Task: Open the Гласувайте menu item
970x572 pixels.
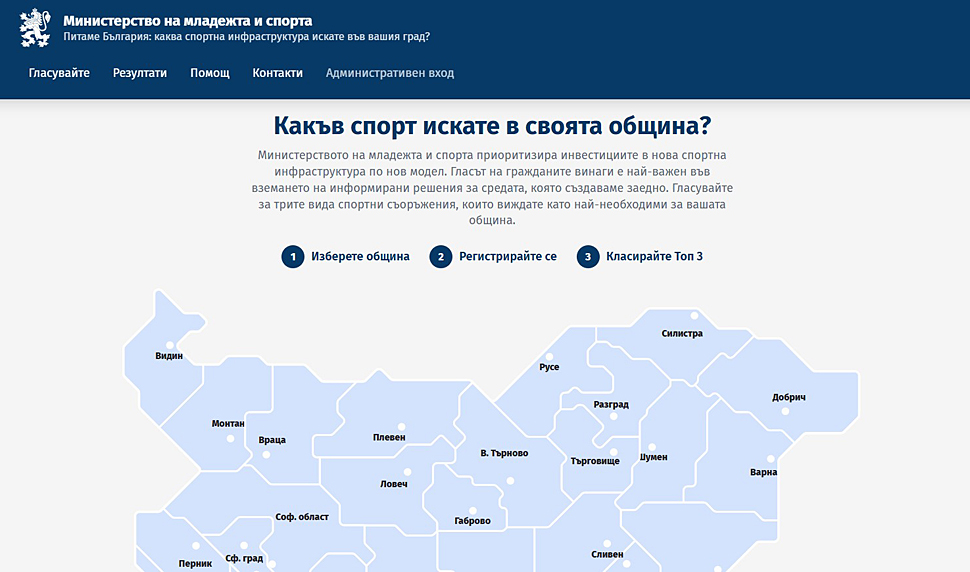Action: [x=59, y=73]
